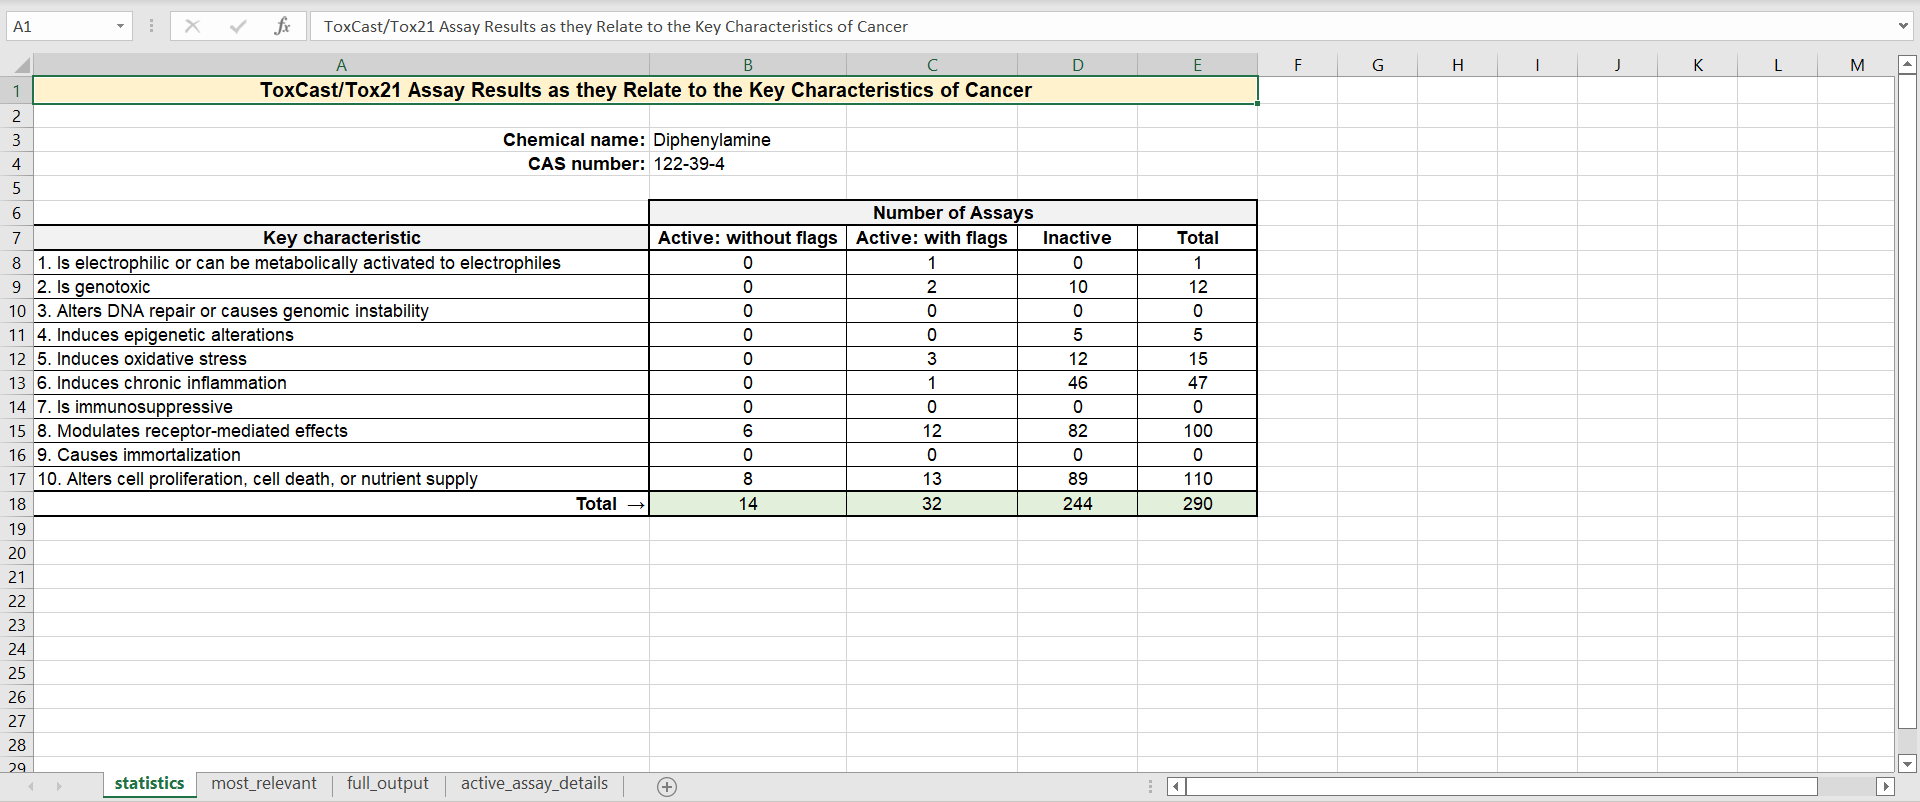Open the full_output sheet tab

(388, 784)
